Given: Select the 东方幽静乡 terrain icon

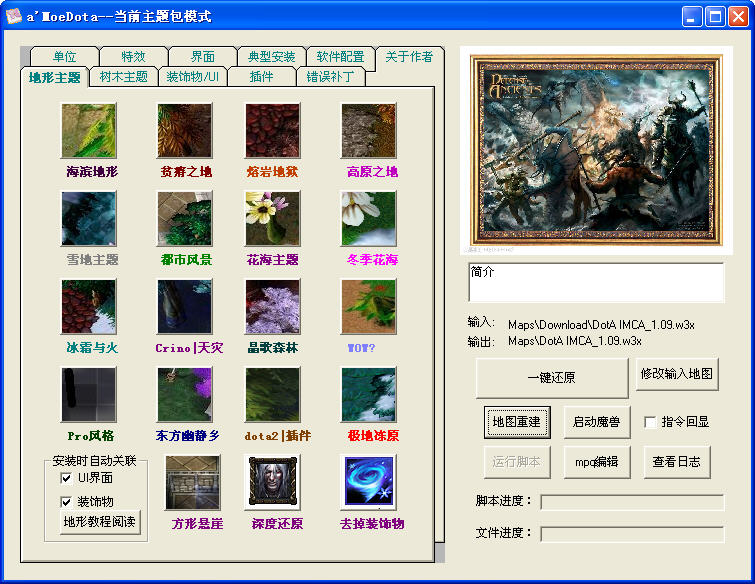Looking at the screenshot, I should [x=185, y=395].
